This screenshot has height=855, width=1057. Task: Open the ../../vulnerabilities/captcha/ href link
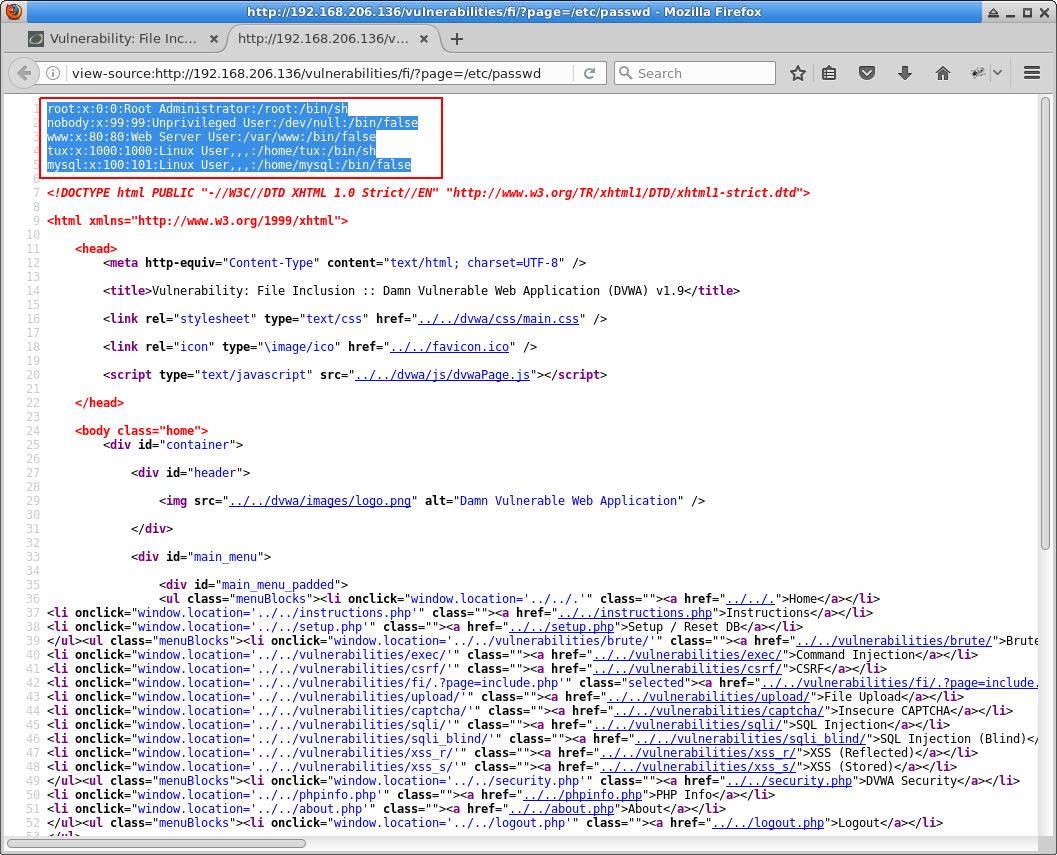[x=719, y=711]
